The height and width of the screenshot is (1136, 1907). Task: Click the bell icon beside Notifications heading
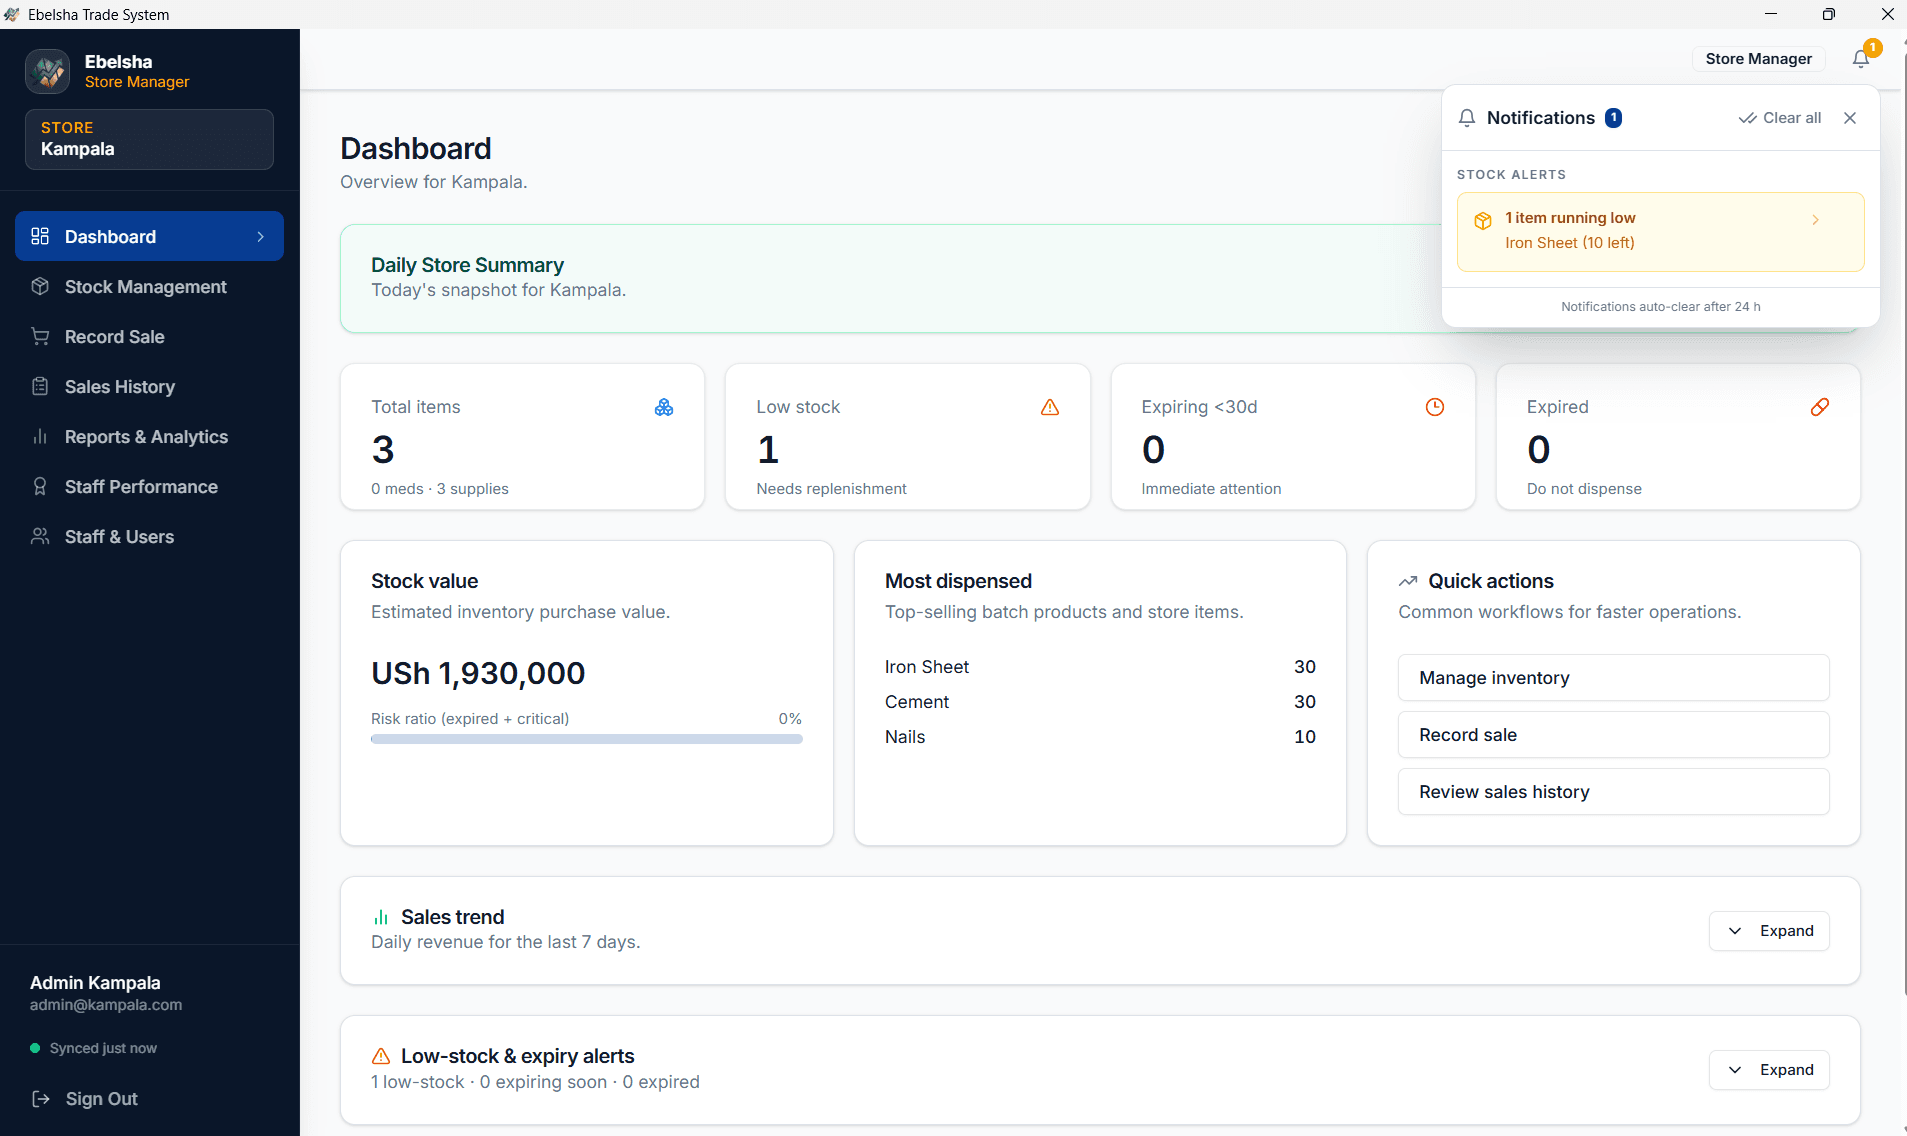point(1467,118)
